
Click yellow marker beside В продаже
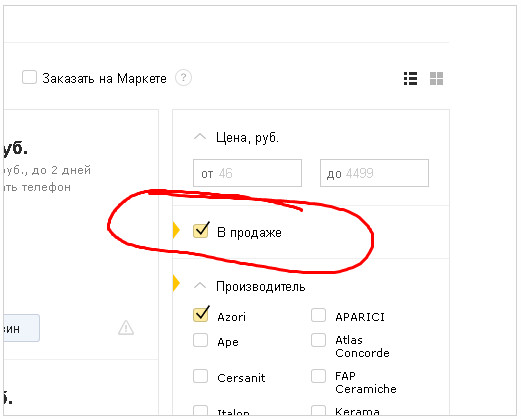coord(176,230)
